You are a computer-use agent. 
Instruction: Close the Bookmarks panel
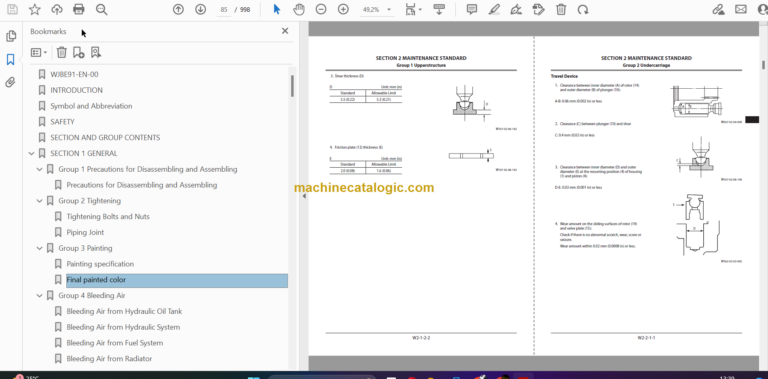pyautogui.click(x=285, y=31)
